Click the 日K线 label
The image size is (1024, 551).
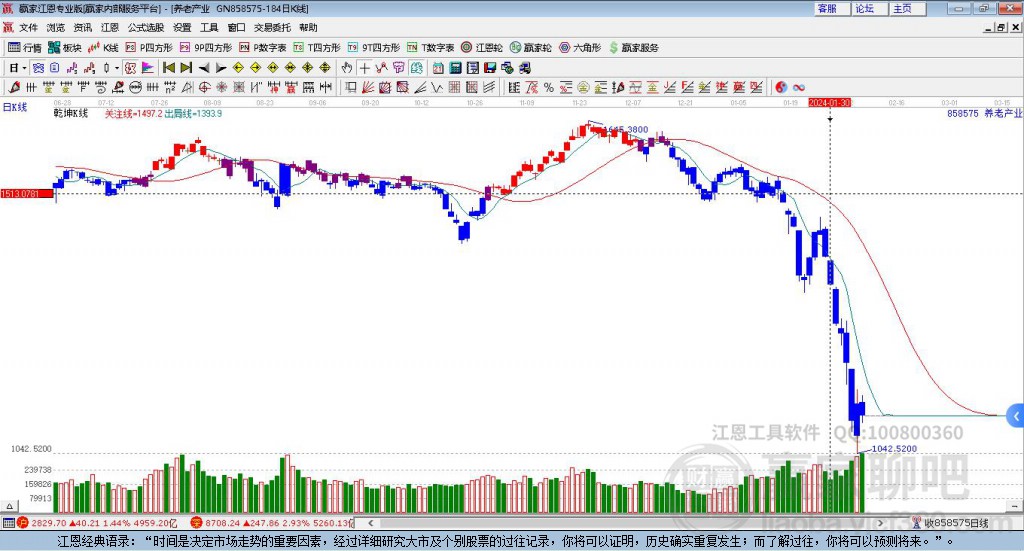pyautogui.click(x=14, y=107)
